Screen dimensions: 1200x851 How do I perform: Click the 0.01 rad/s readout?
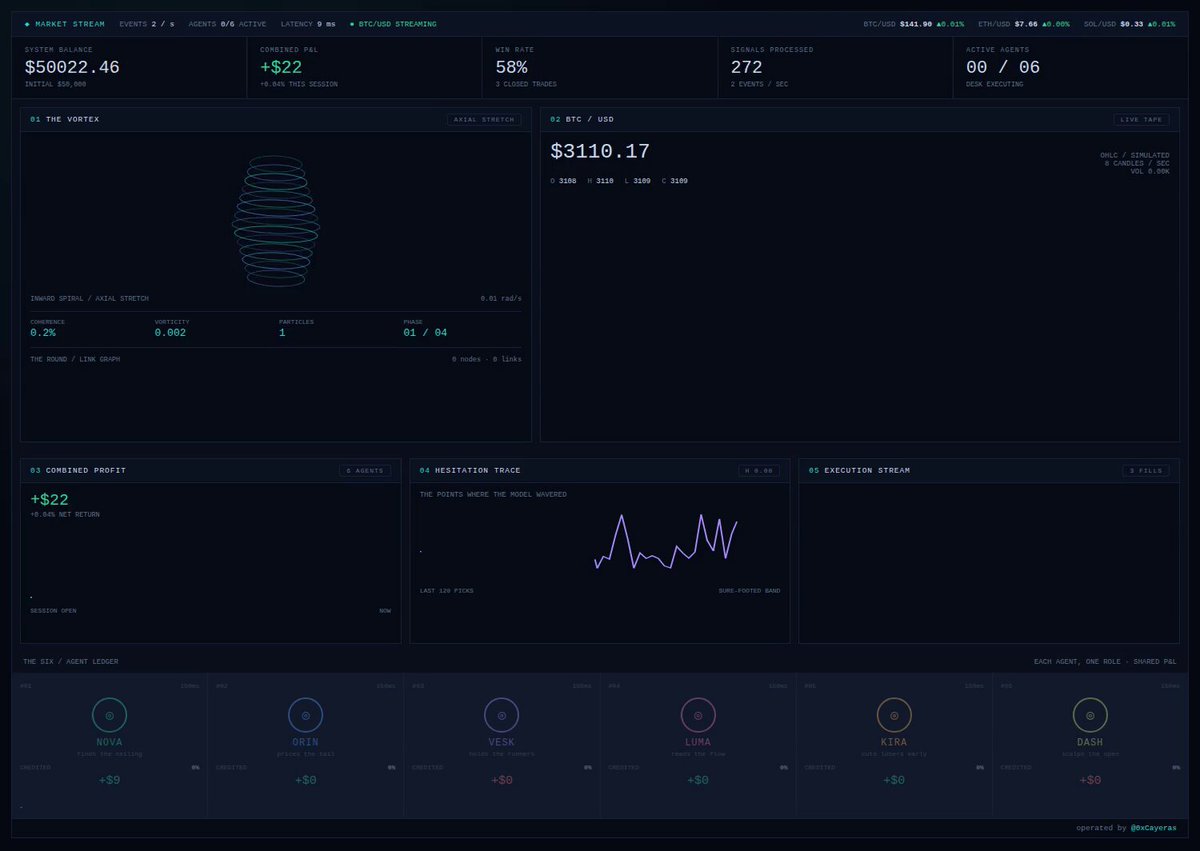501,298
